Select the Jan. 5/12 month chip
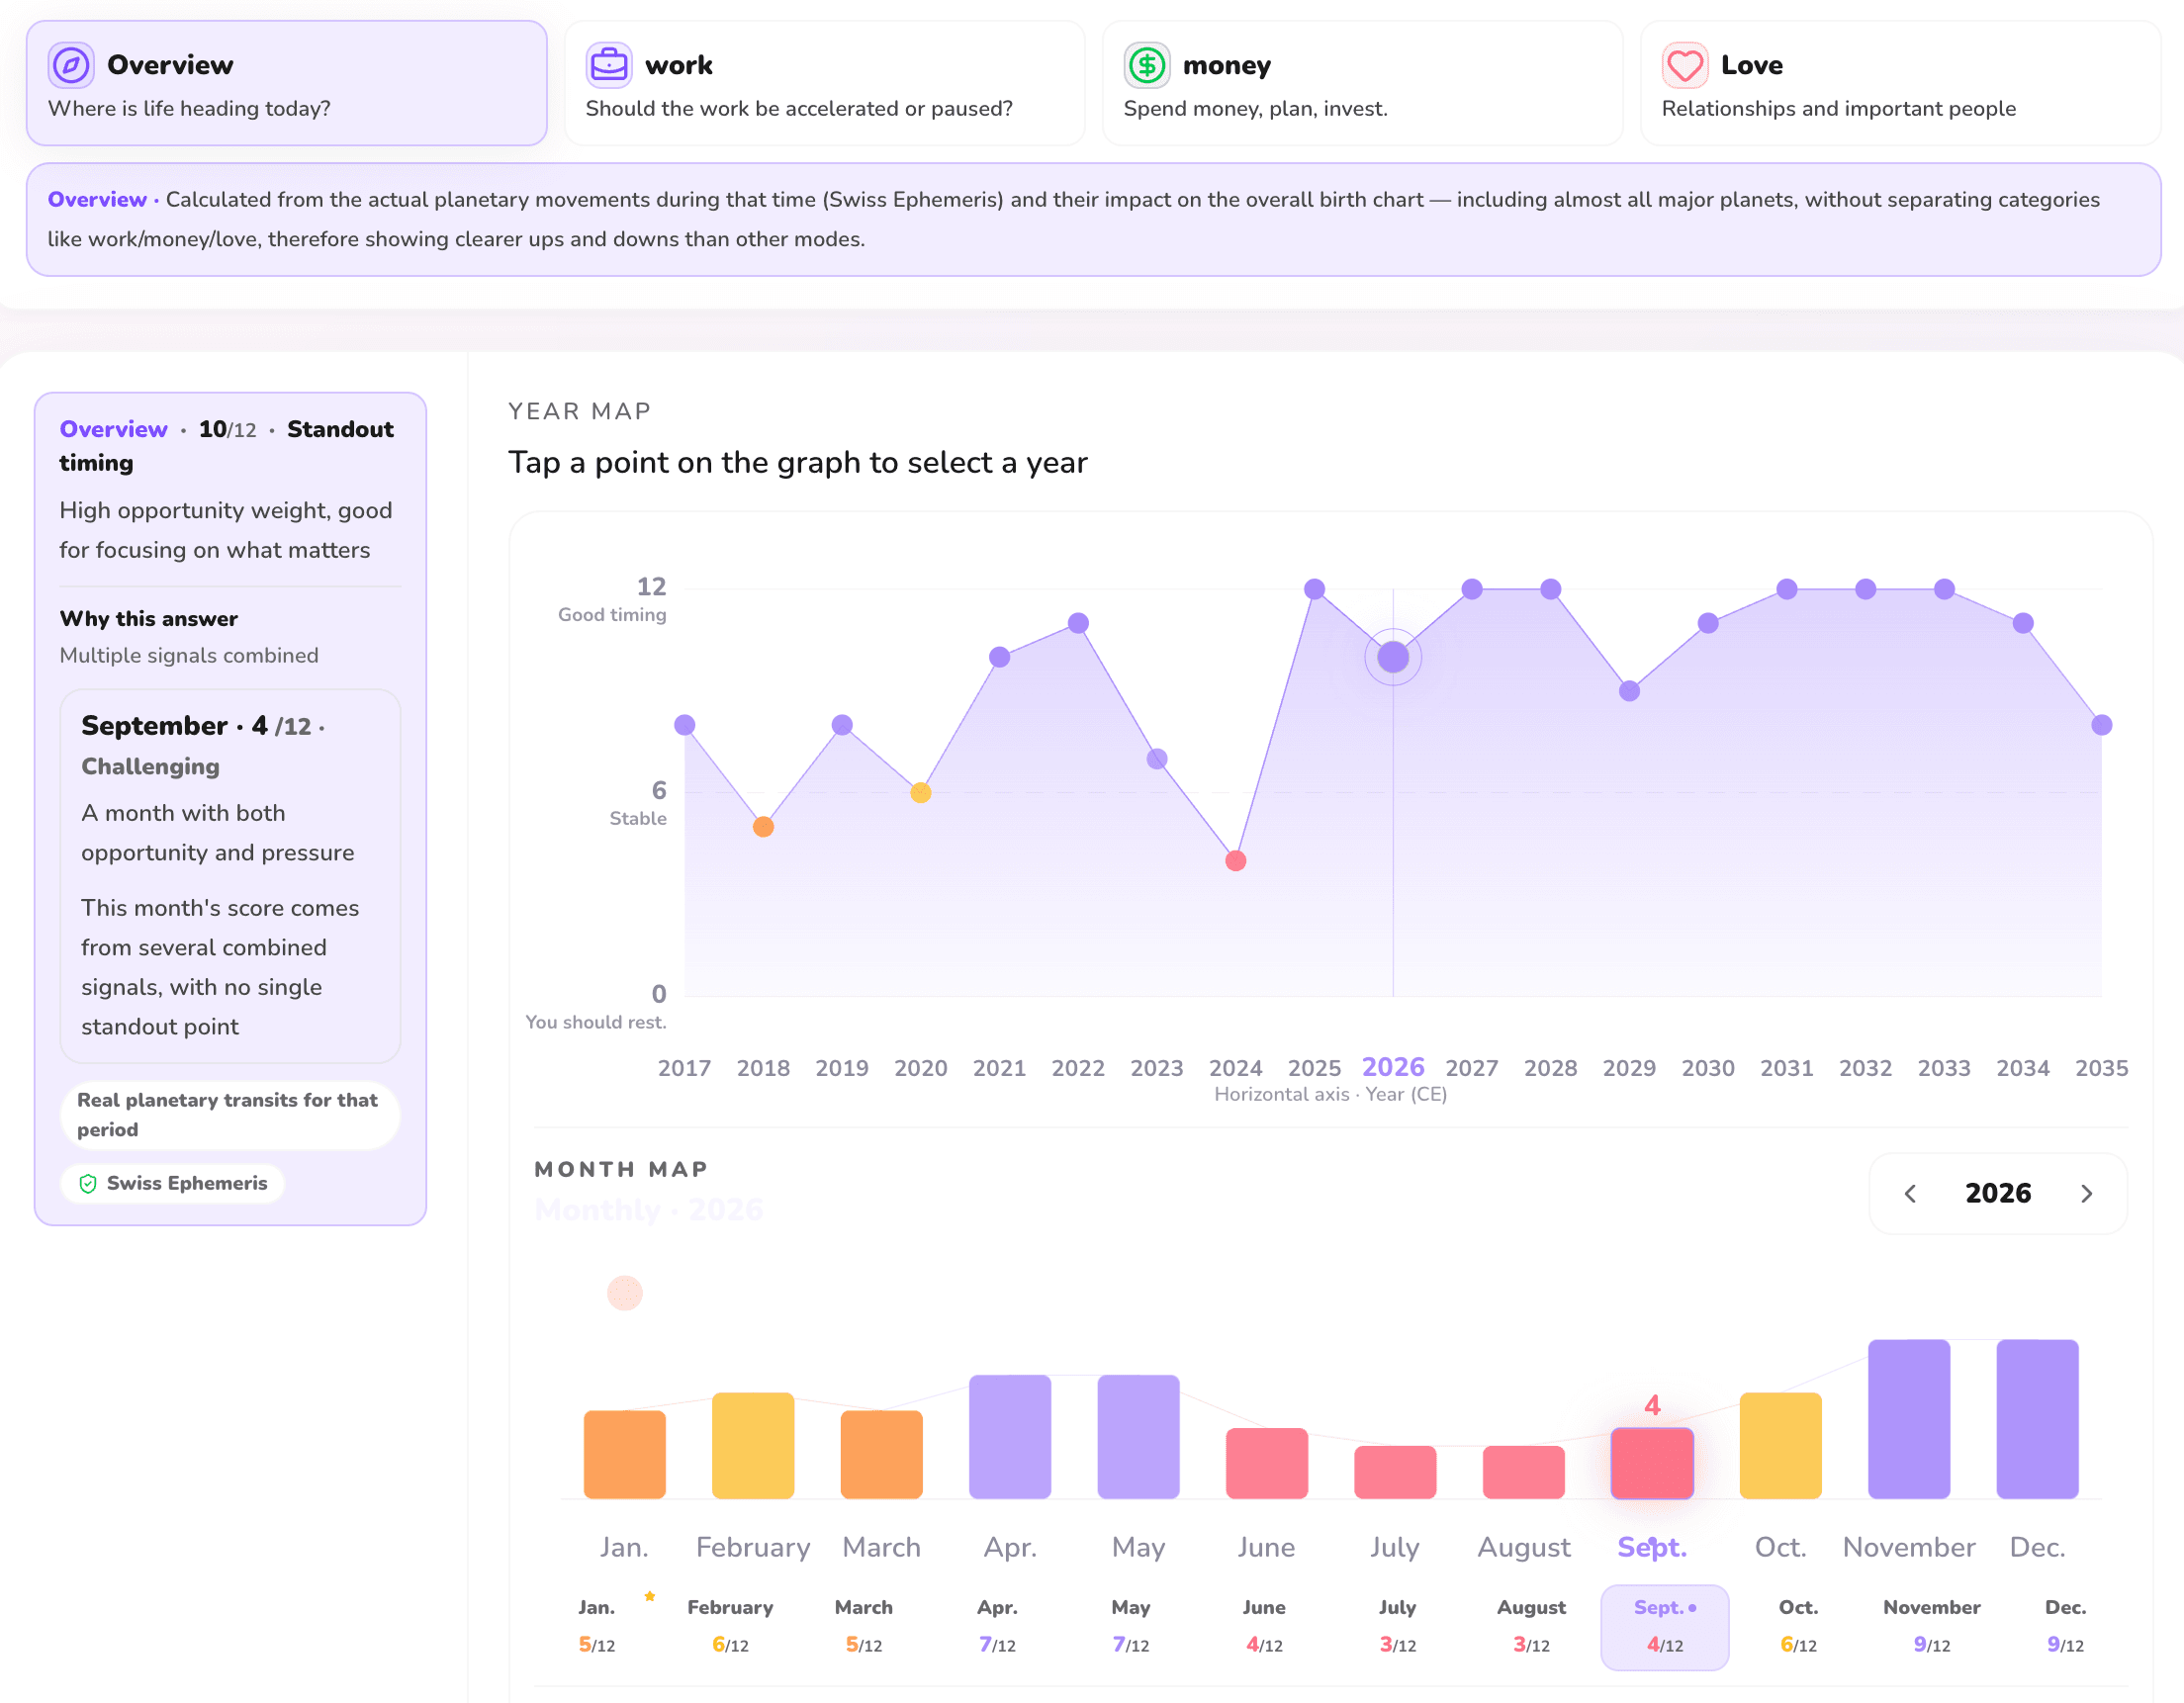Viewport: 2184px width, 1703px height. (x=597, y=1627)
